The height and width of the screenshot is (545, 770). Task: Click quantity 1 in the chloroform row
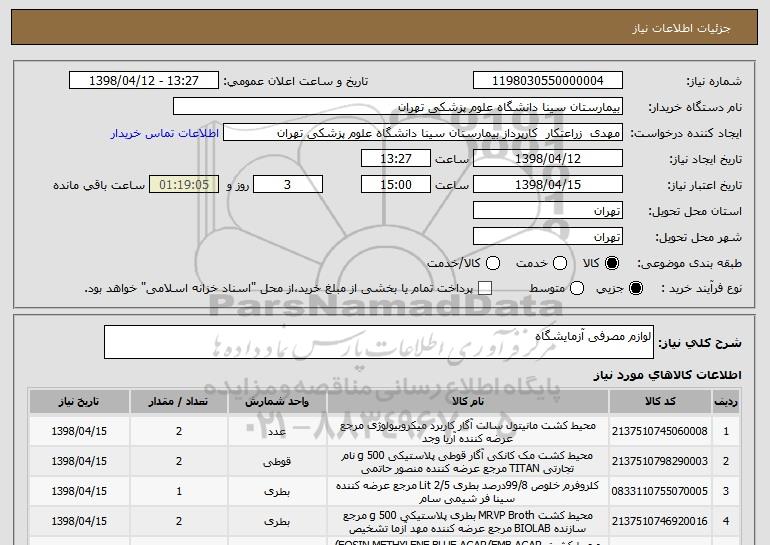coord(179,491)
